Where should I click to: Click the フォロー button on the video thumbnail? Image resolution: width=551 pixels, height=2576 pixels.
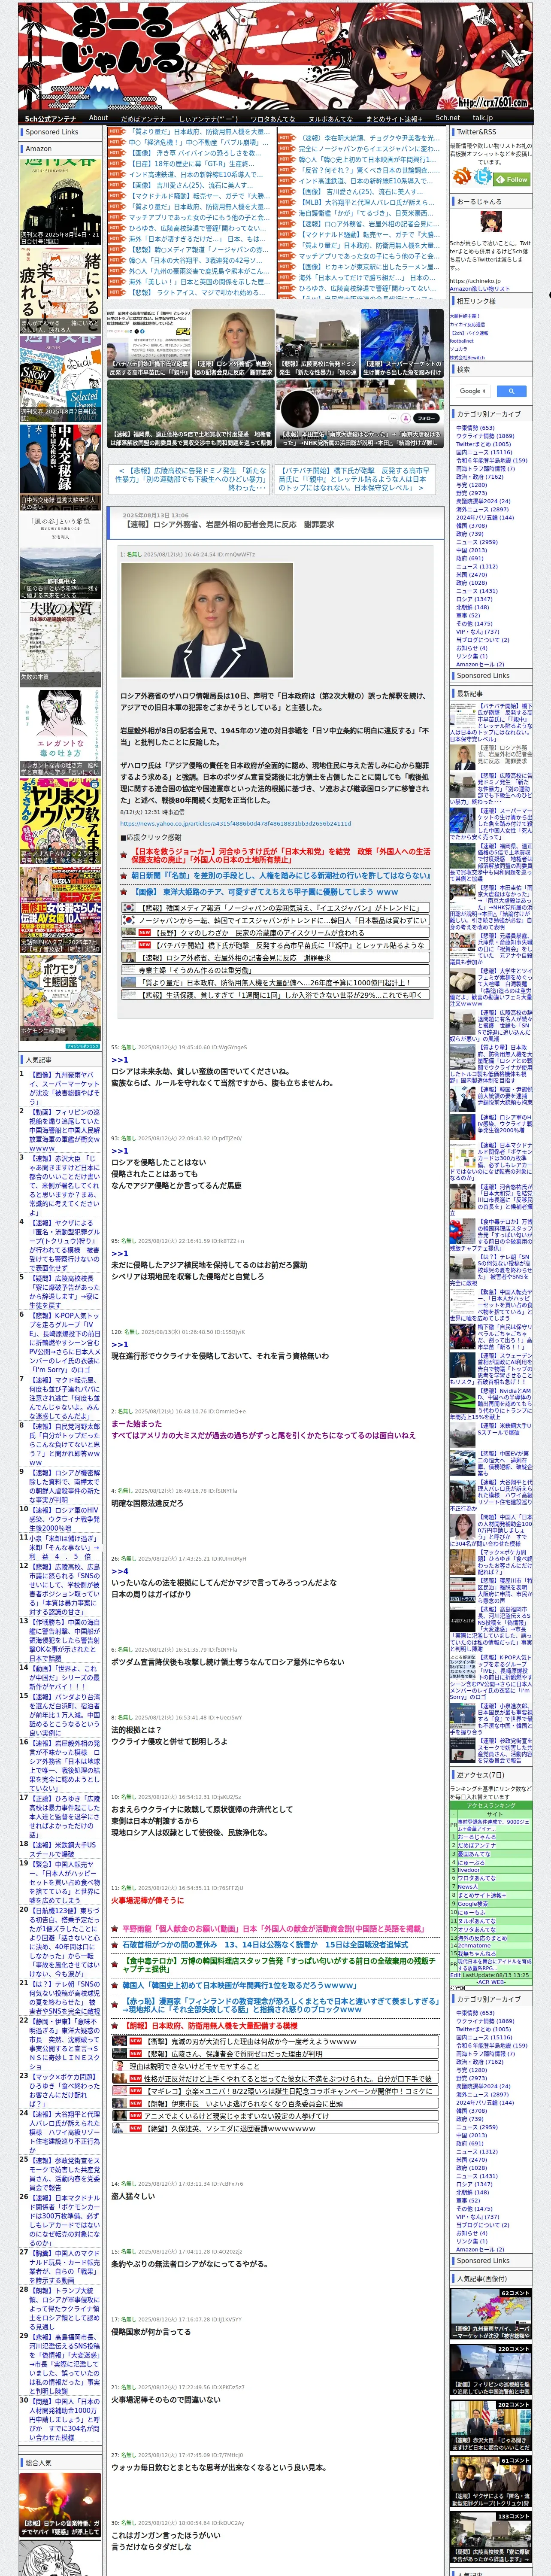(x=427, y=418)
